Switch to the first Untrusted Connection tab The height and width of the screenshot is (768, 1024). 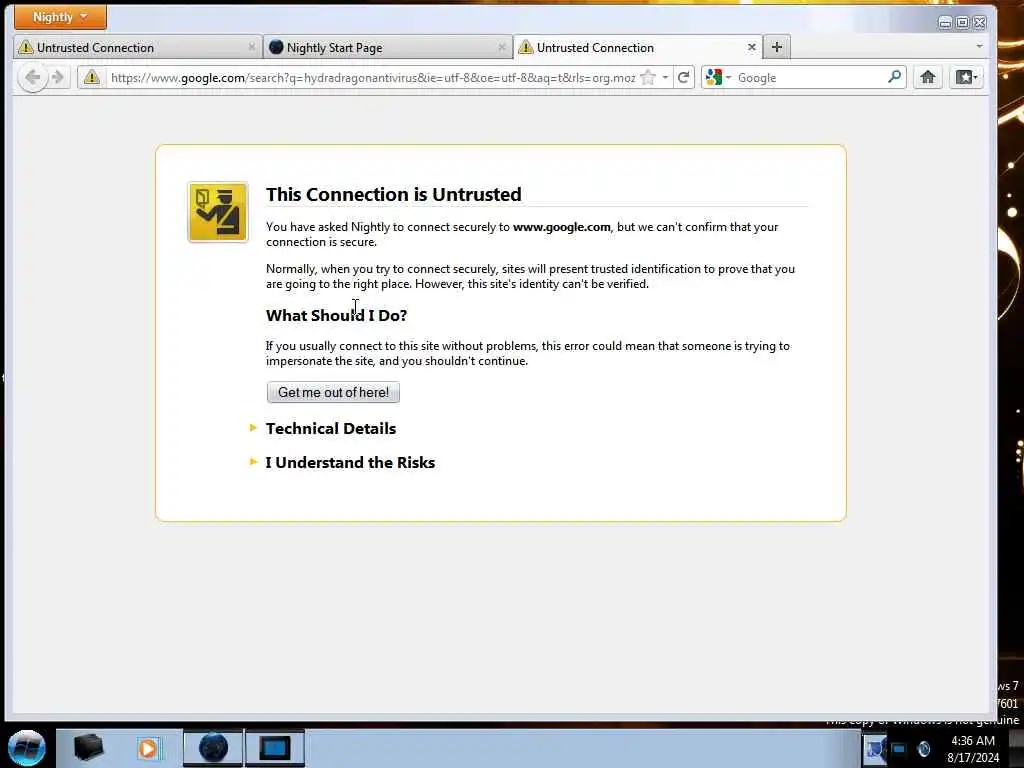tap(137, 48)
